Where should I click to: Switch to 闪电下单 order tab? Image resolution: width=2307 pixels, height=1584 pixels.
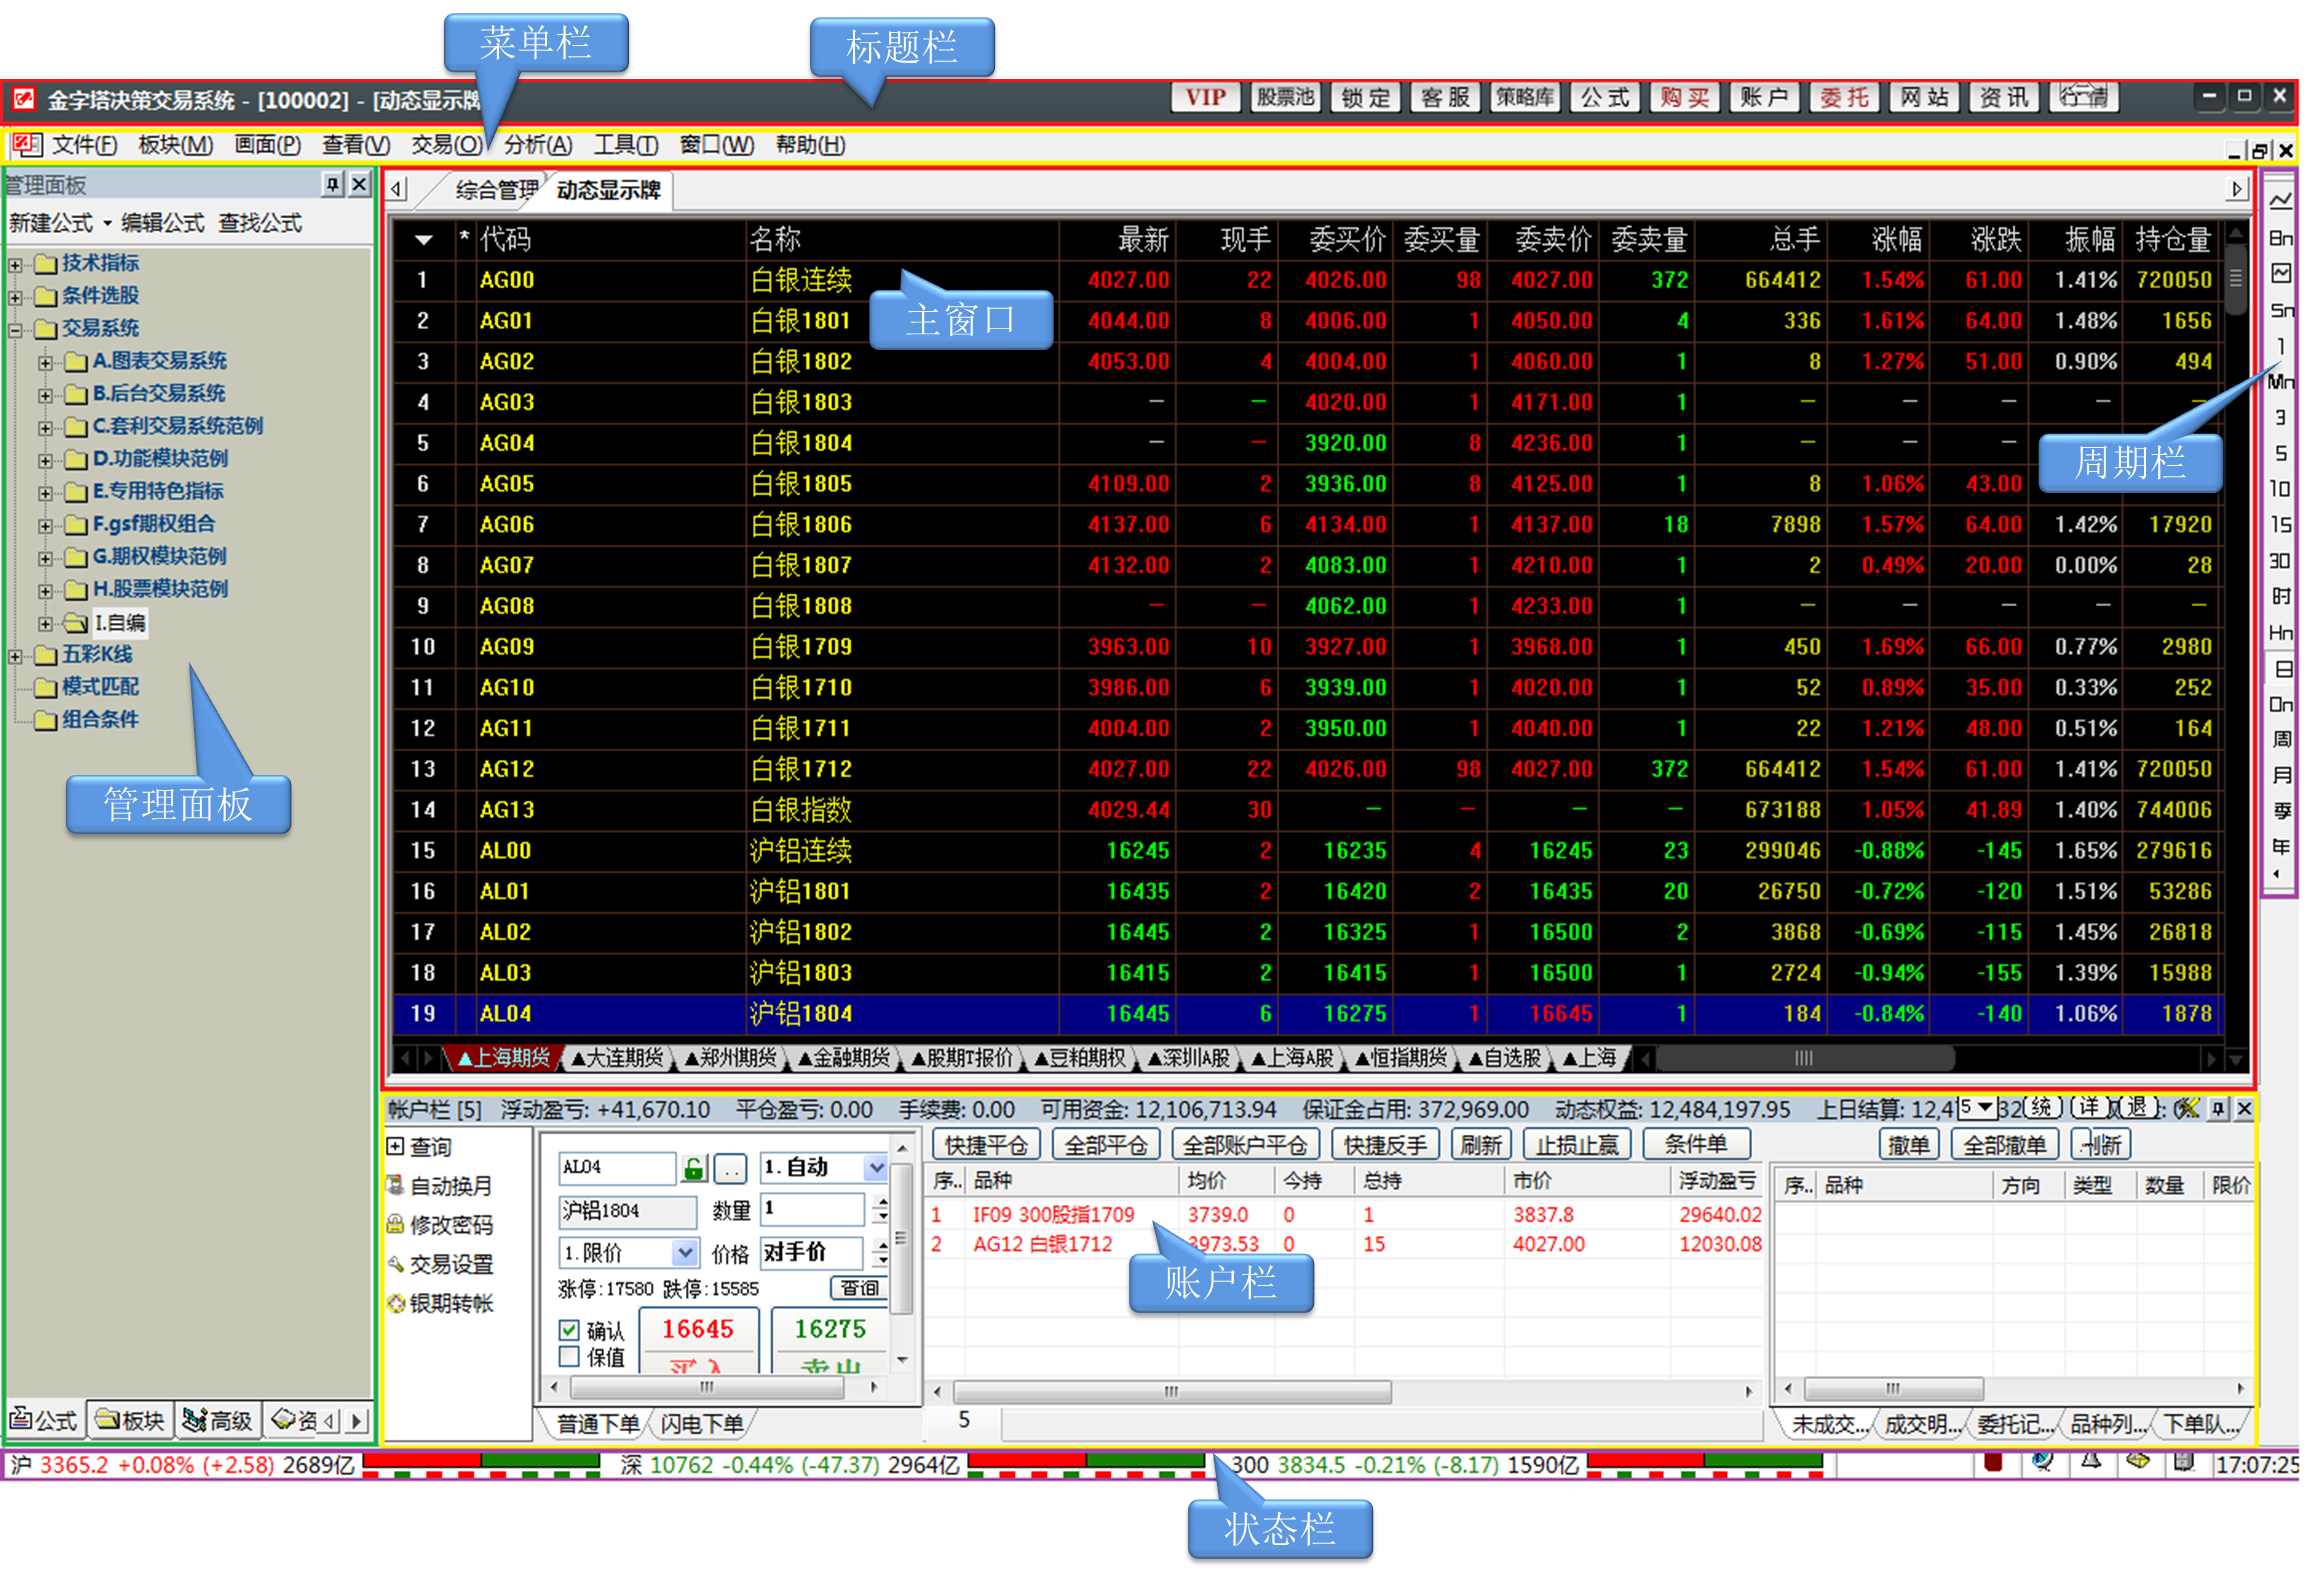pos(702,1423)
